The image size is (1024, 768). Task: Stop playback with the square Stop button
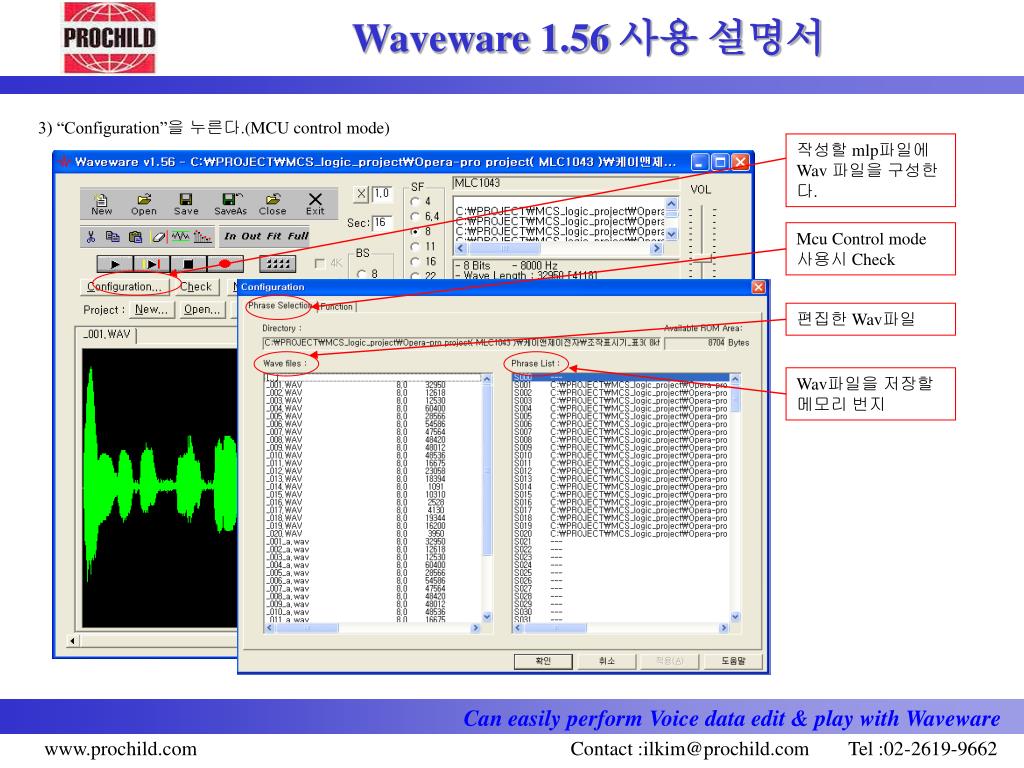point(188,264)
